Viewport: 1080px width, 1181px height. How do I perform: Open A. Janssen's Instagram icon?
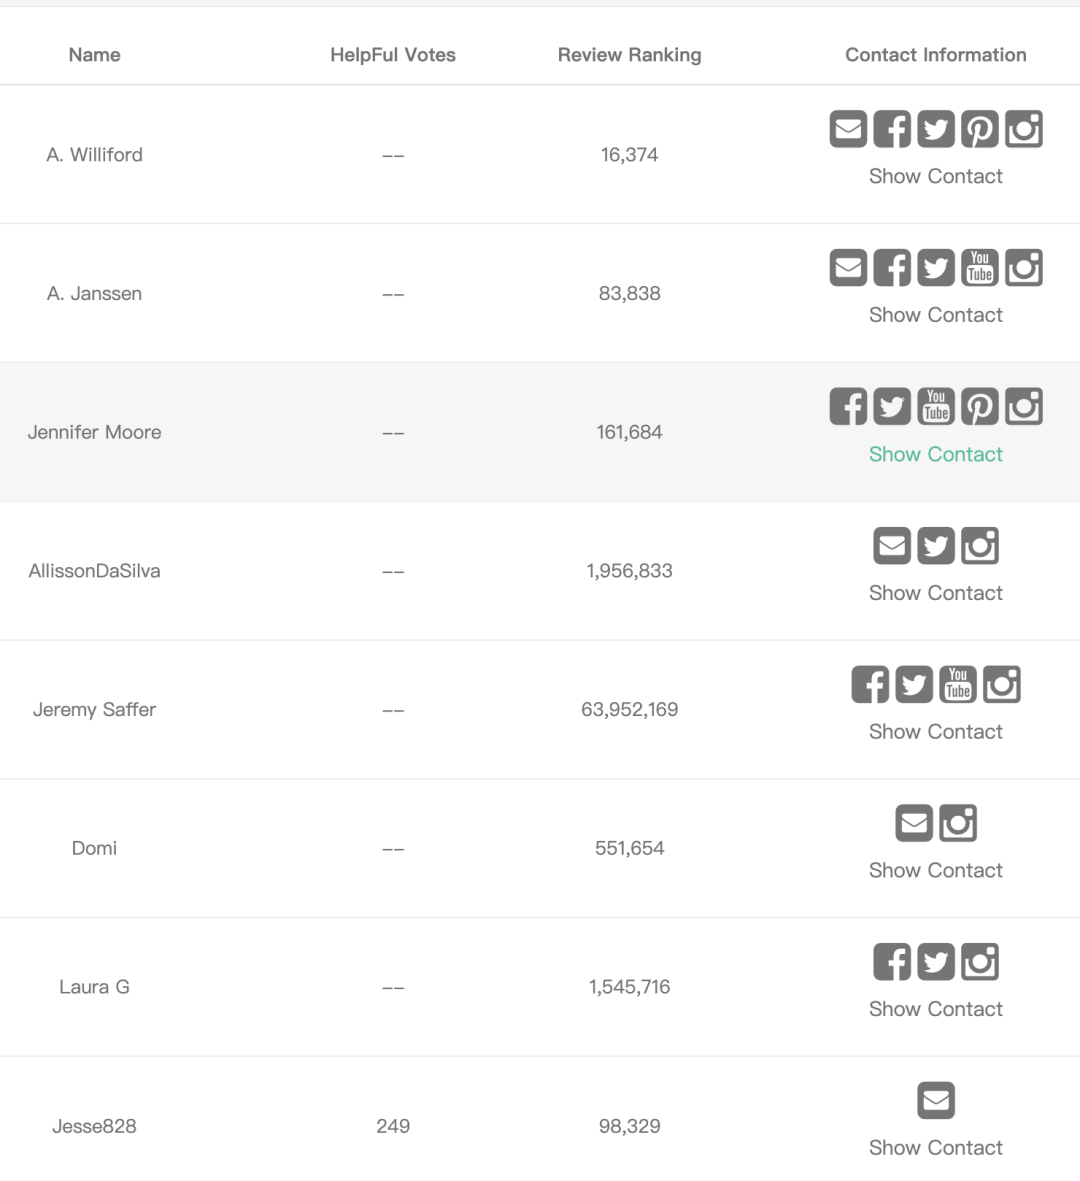1024,268
